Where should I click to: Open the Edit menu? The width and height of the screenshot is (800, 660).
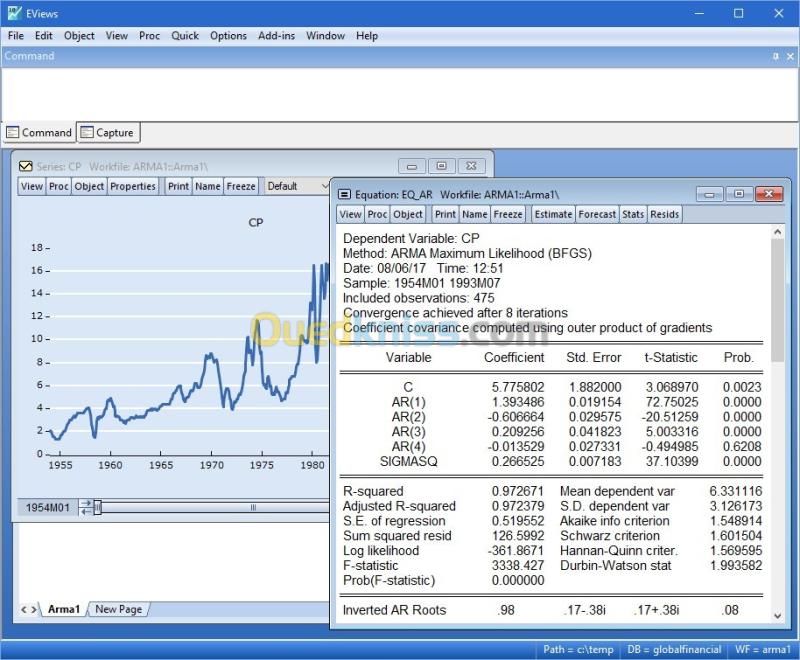(x=43, y=36)
